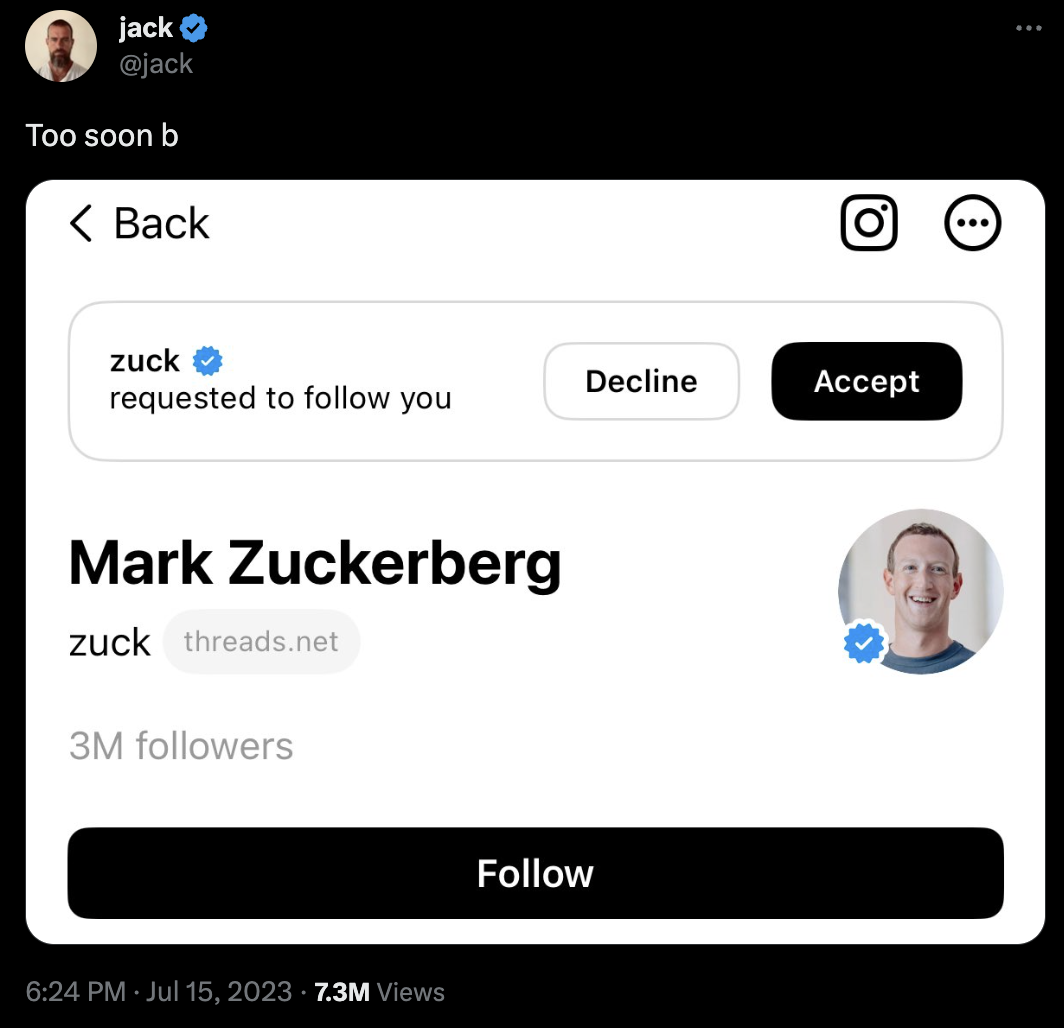Open jack's profile avatar
The height and width of the screenshot is (1028, 1064).
tap(60, 46)
